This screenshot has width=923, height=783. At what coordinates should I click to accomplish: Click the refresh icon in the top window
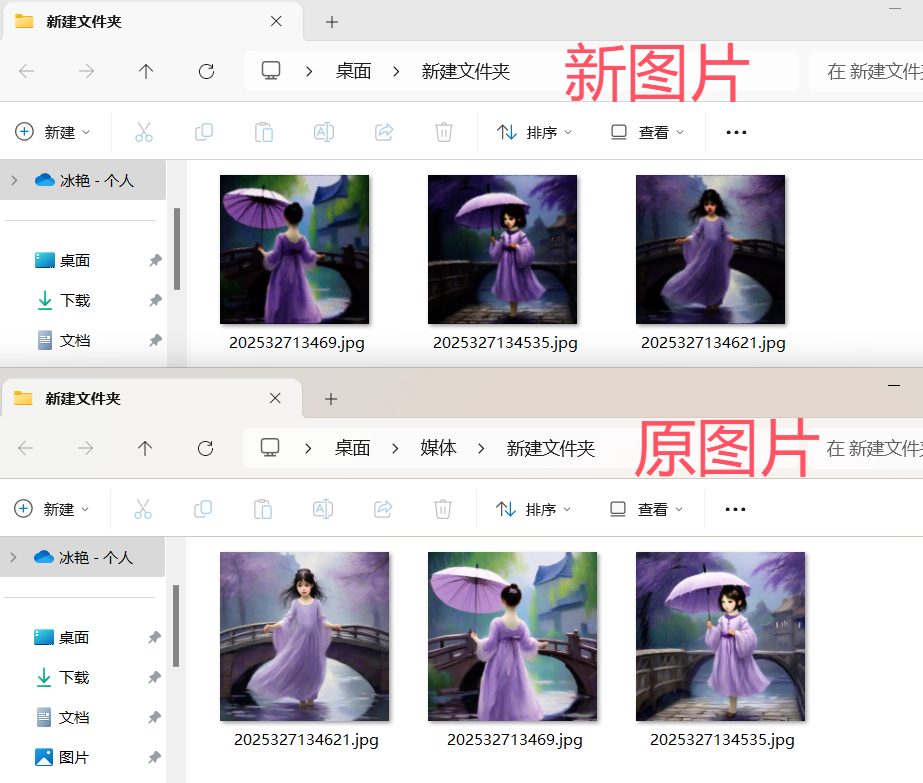click(x=206, y=71)
